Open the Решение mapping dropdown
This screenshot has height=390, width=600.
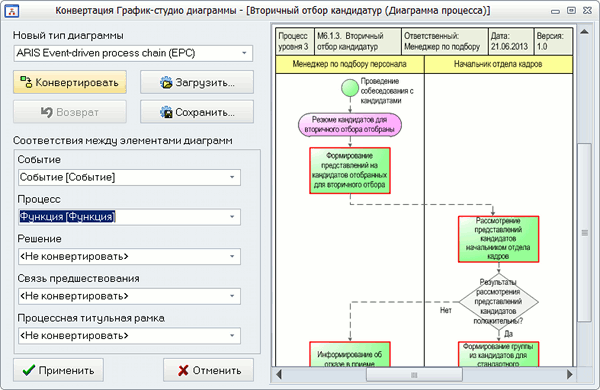[x=232, y=256]
